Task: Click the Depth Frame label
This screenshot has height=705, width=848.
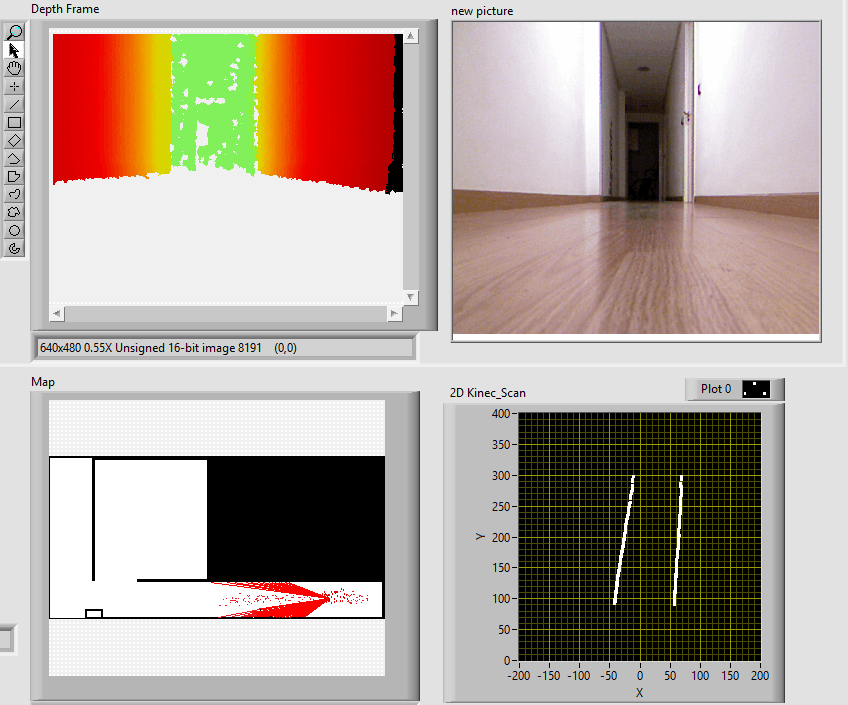Action: (x=65, y=9)
